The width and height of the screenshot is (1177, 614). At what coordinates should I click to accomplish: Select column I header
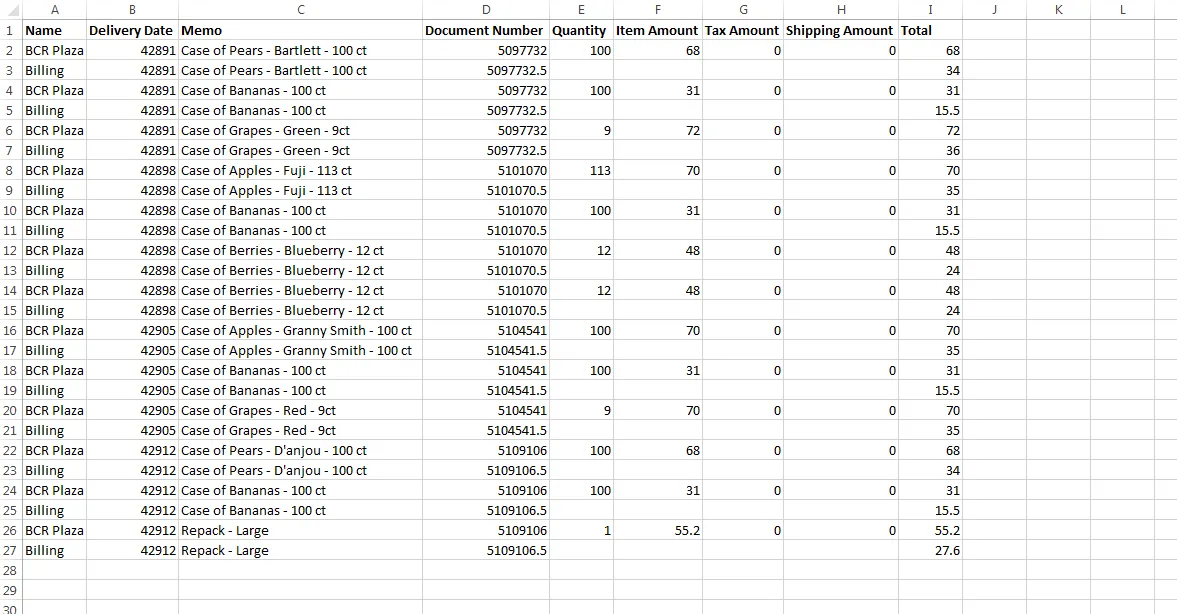click(930, 10)
